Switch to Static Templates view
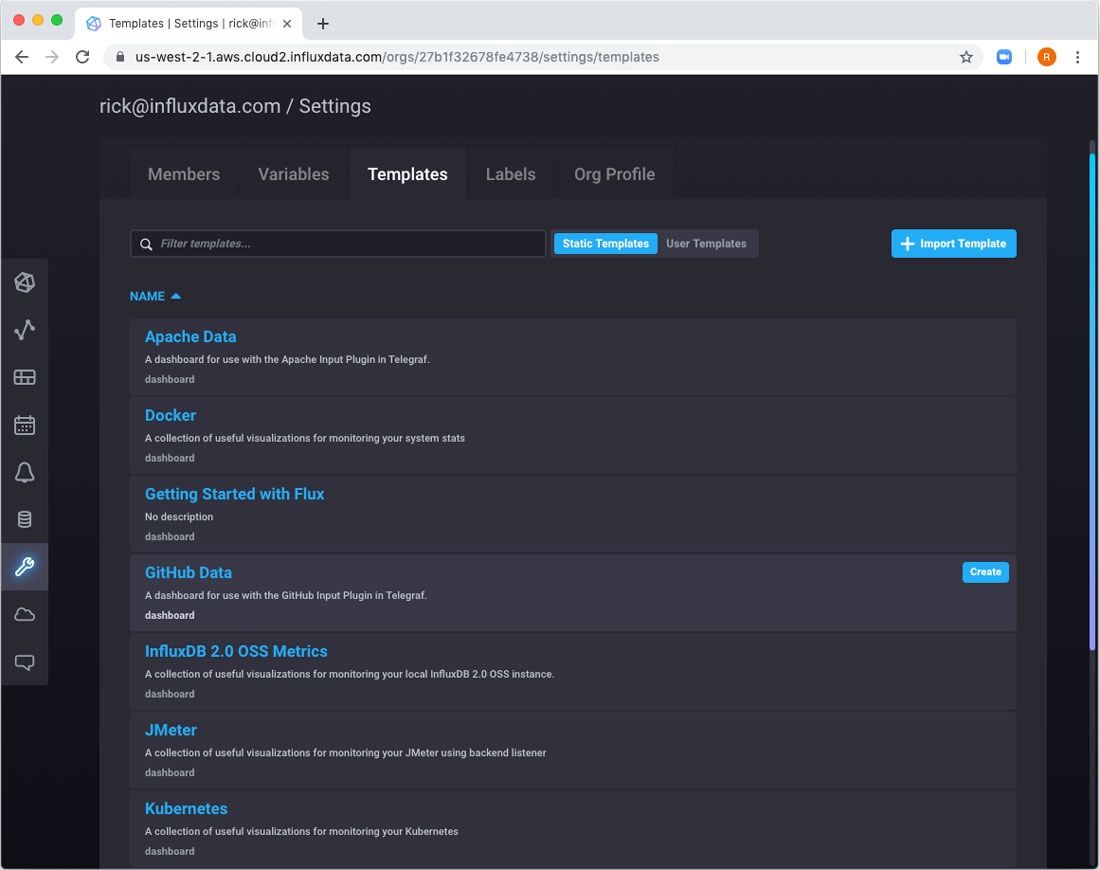This screenshot has width=1100, height=870. (605, 244)
